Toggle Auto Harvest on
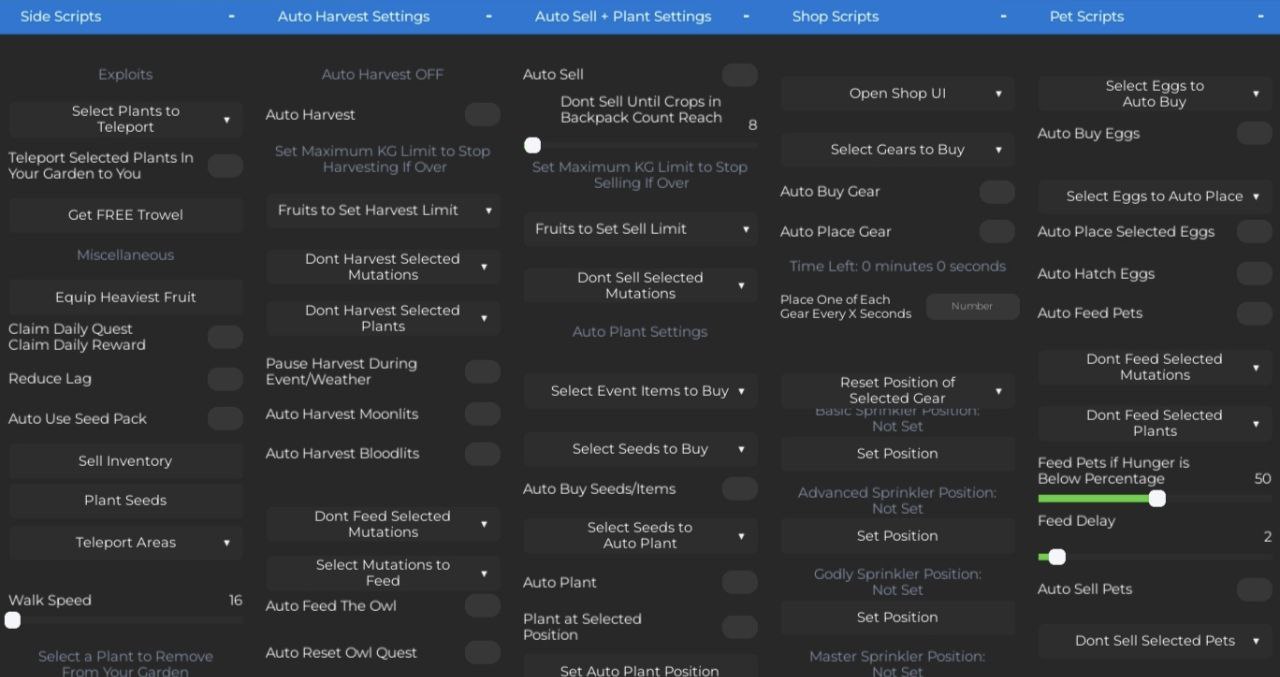Screen dimensions: 1280x677 coord(482,115)
